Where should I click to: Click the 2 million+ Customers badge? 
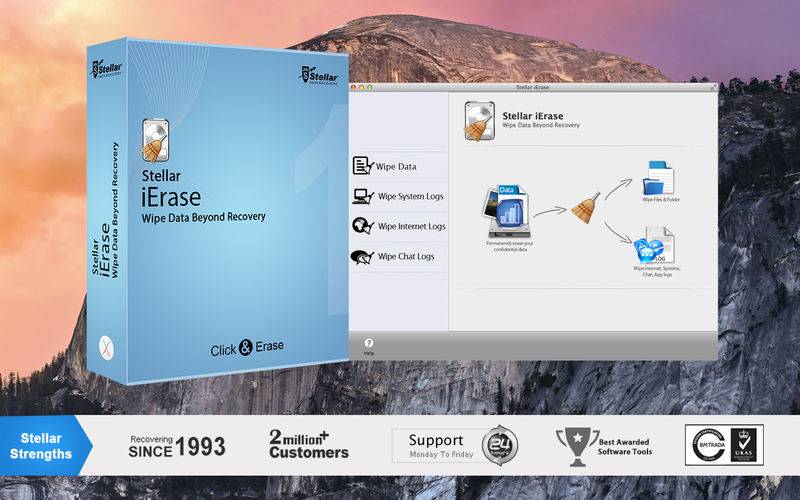coord(309,444)
